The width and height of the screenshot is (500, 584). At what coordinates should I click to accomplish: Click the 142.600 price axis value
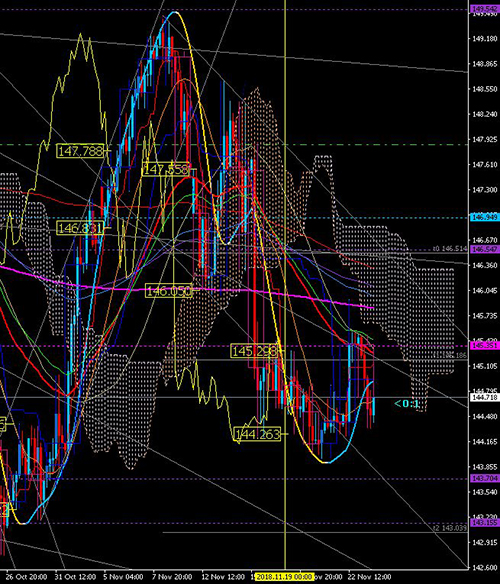pyautogui.click(x=485, y=568)
